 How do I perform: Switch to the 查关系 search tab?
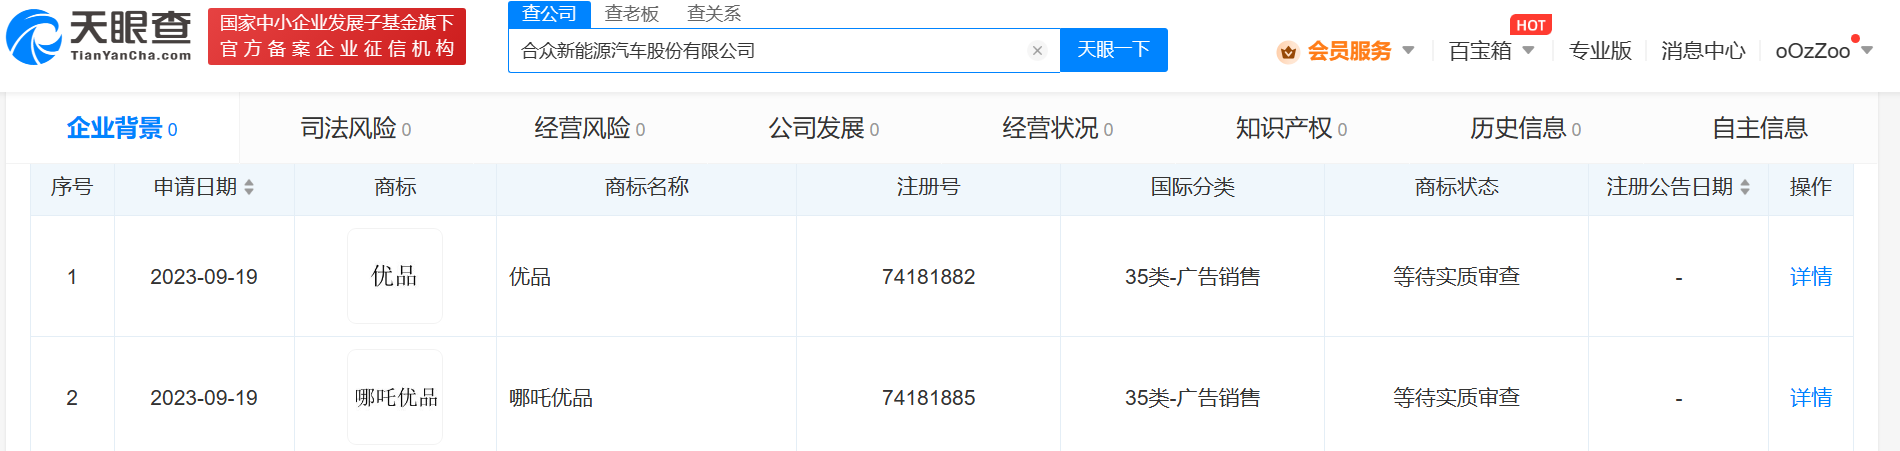[714, 14]
